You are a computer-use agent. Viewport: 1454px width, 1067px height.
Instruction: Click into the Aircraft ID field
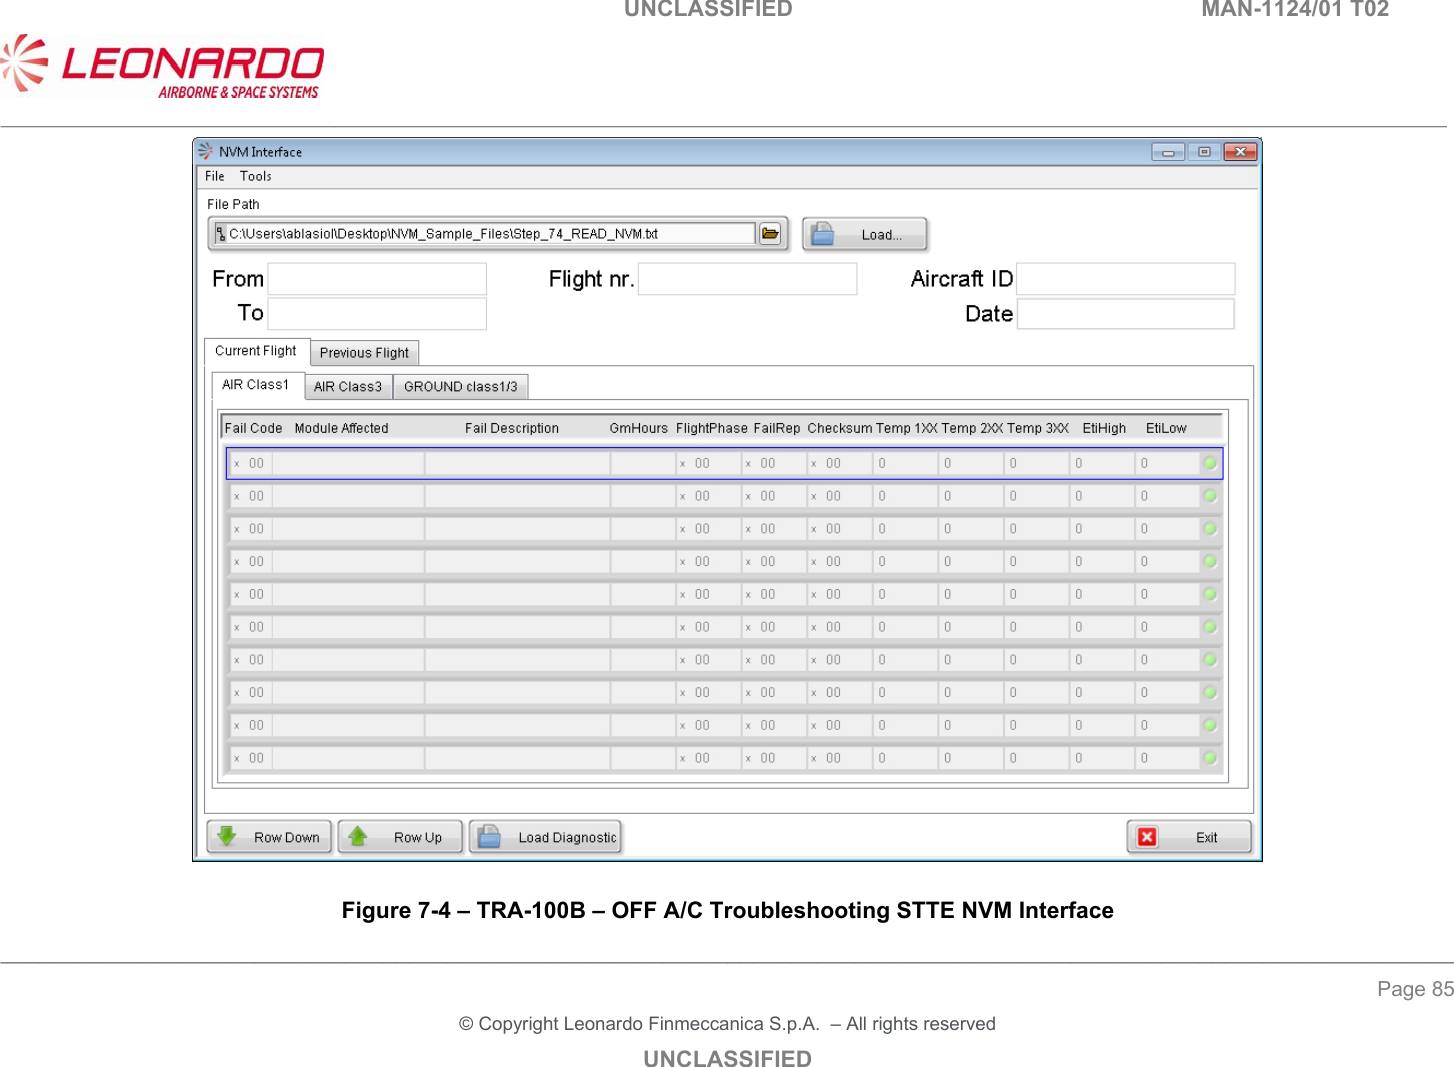tap(1126, 279)
